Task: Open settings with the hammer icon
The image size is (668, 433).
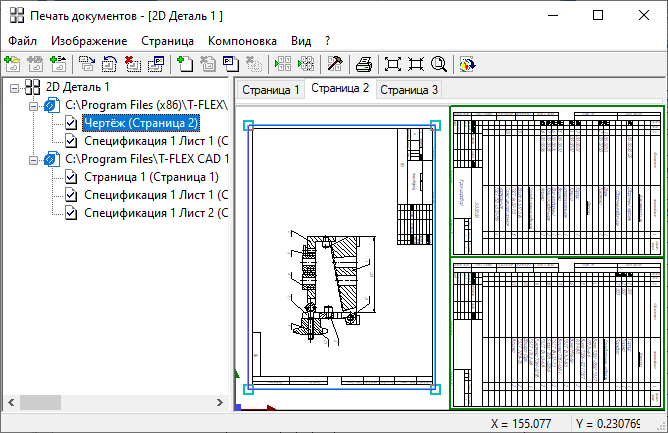Action: [x=335, y=64]
